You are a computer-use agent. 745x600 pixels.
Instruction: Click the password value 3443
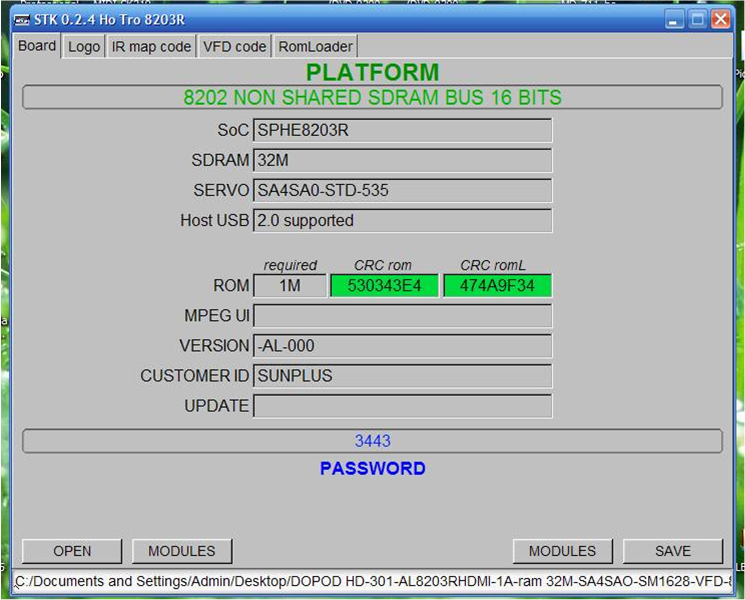(372, 441)
